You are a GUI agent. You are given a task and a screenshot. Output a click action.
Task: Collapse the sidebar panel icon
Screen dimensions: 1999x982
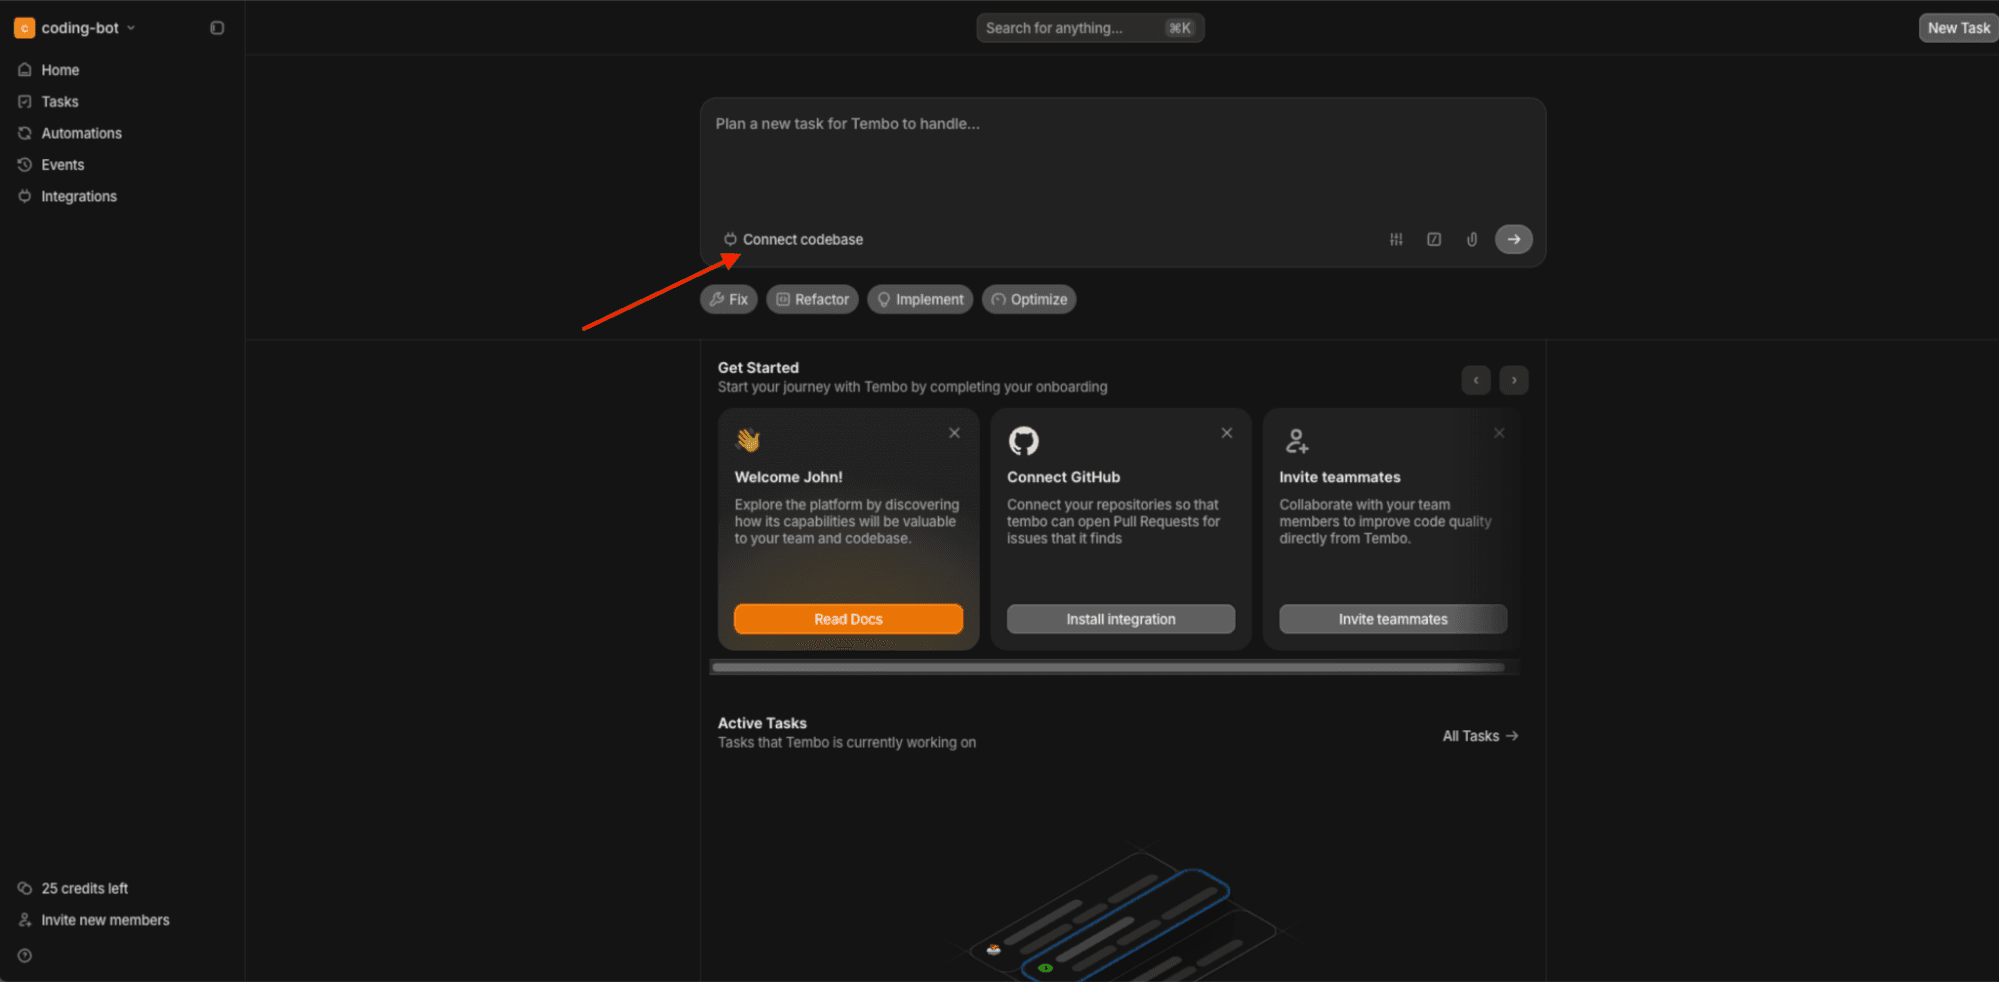click(216, 27)
